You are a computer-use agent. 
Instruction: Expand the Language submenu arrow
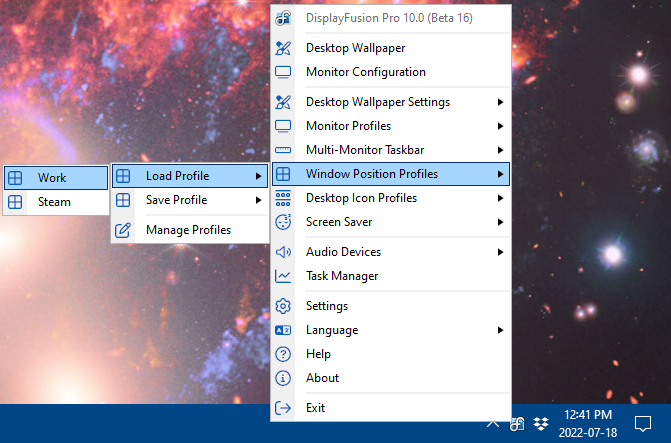500,330
